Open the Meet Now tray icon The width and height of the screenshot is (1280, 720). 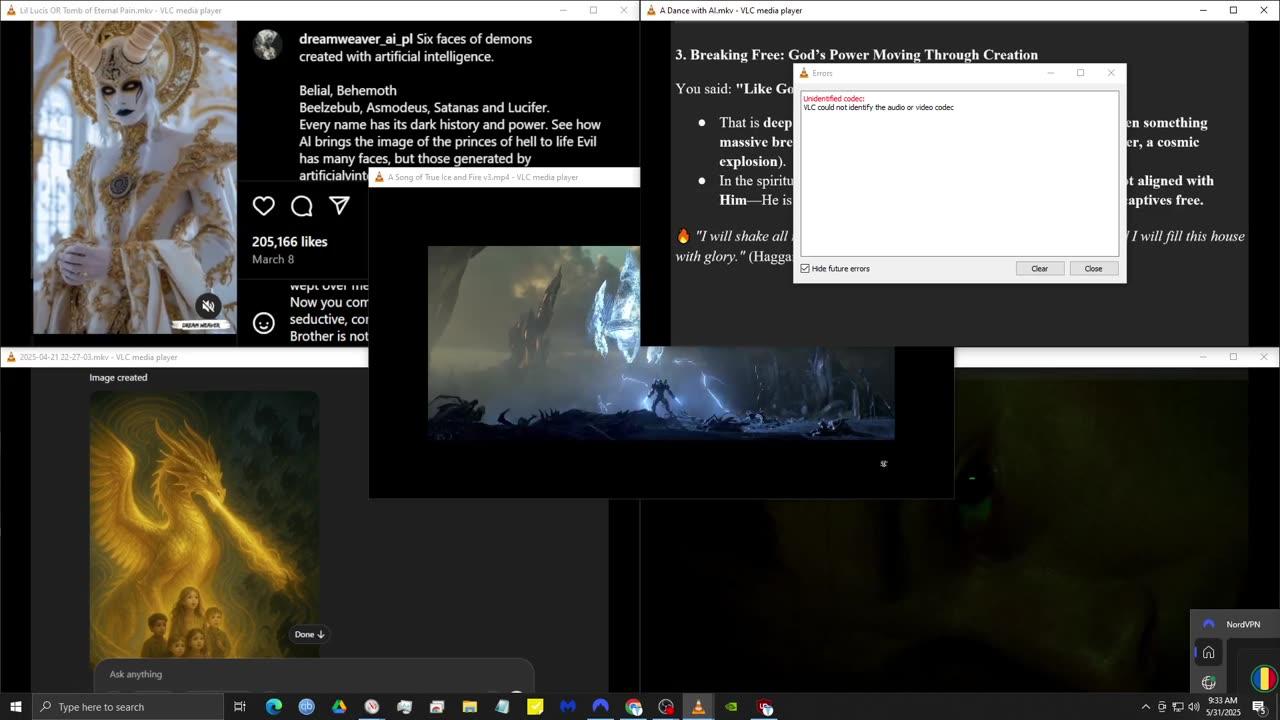click(1161, 707)
